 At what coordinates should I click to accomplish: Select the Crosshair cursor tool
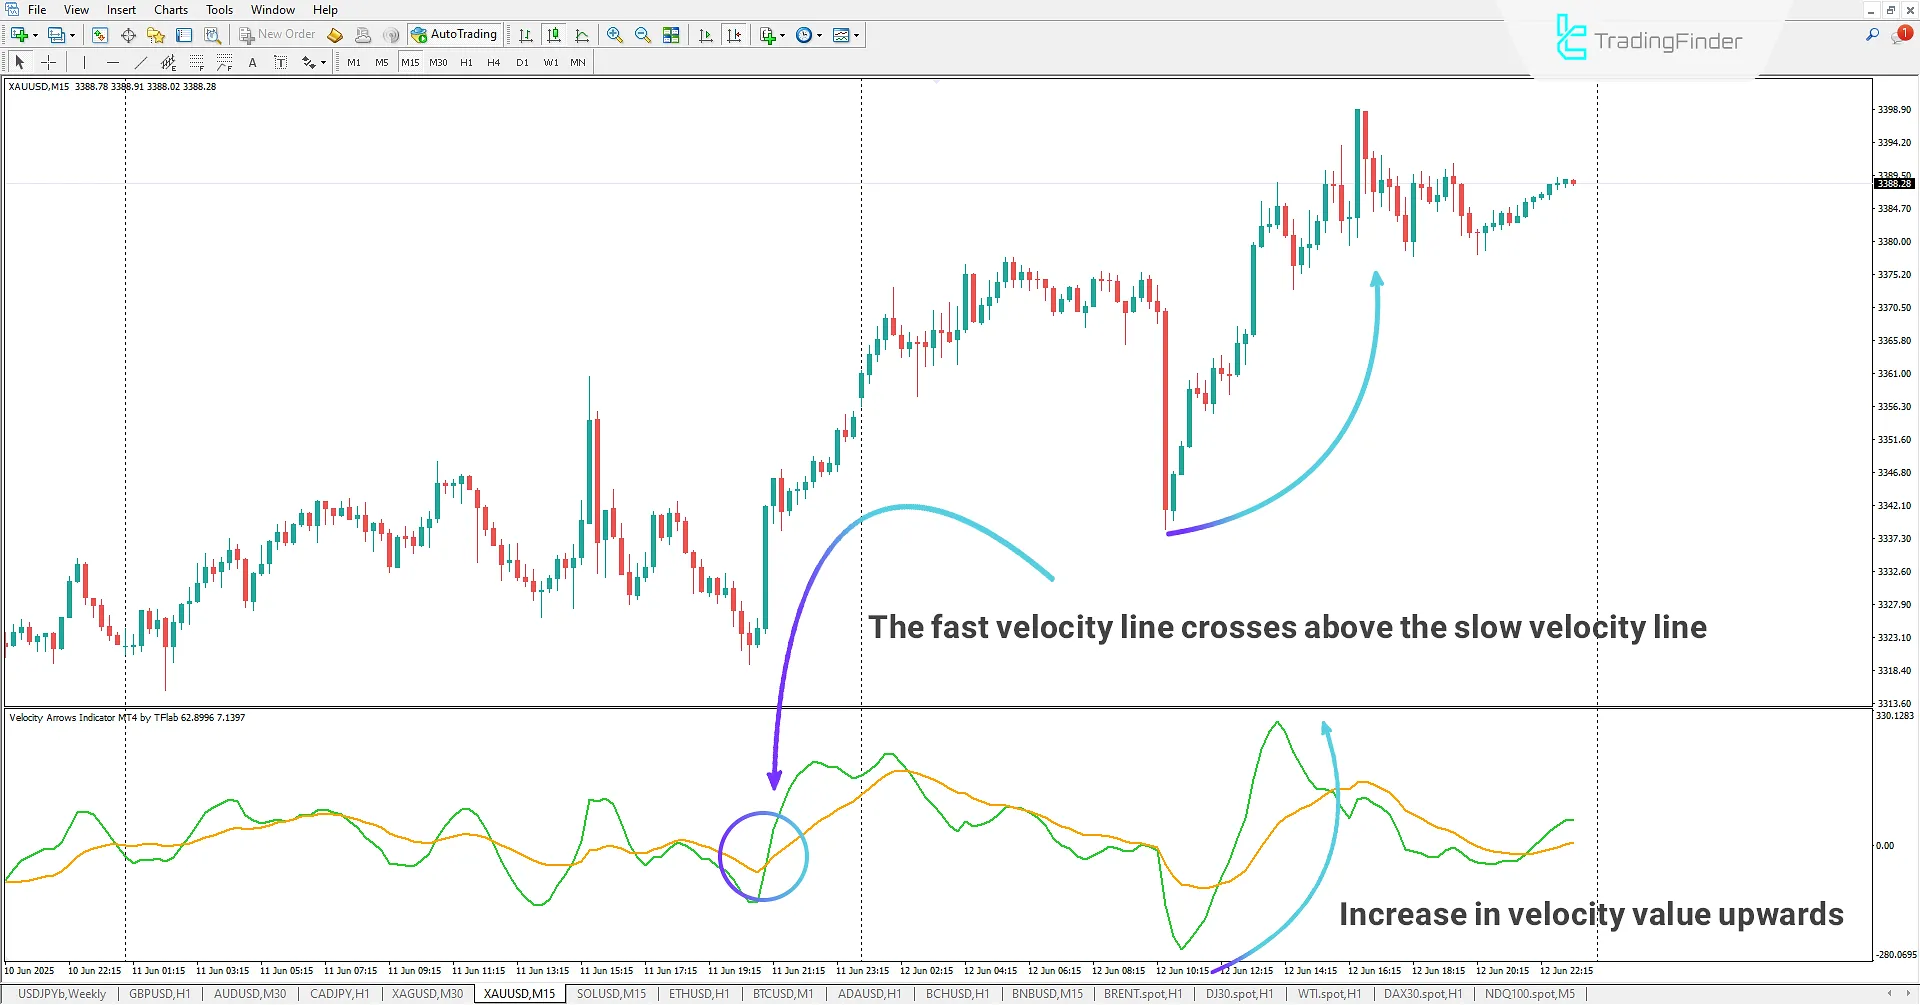coord(48,62)
